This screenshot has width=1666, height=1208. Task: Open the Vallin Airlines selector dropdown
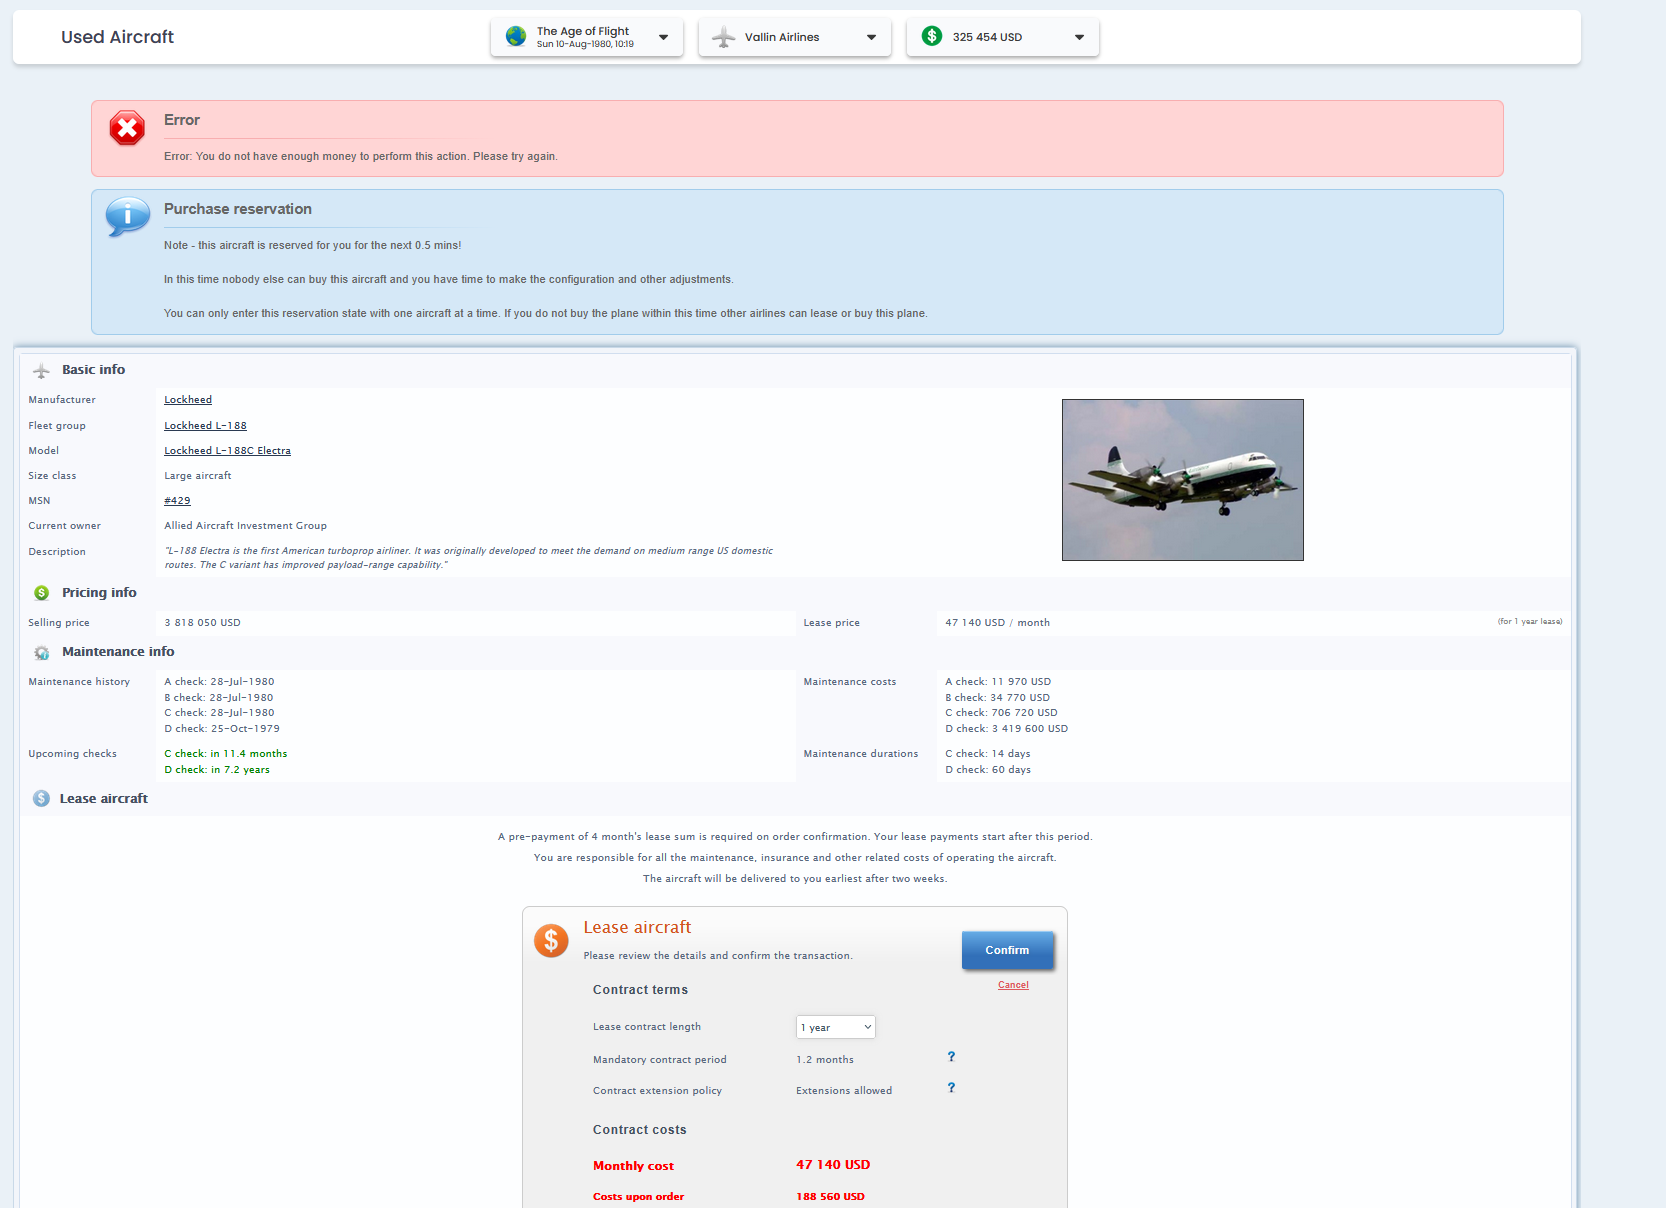(x=870, y=37)
